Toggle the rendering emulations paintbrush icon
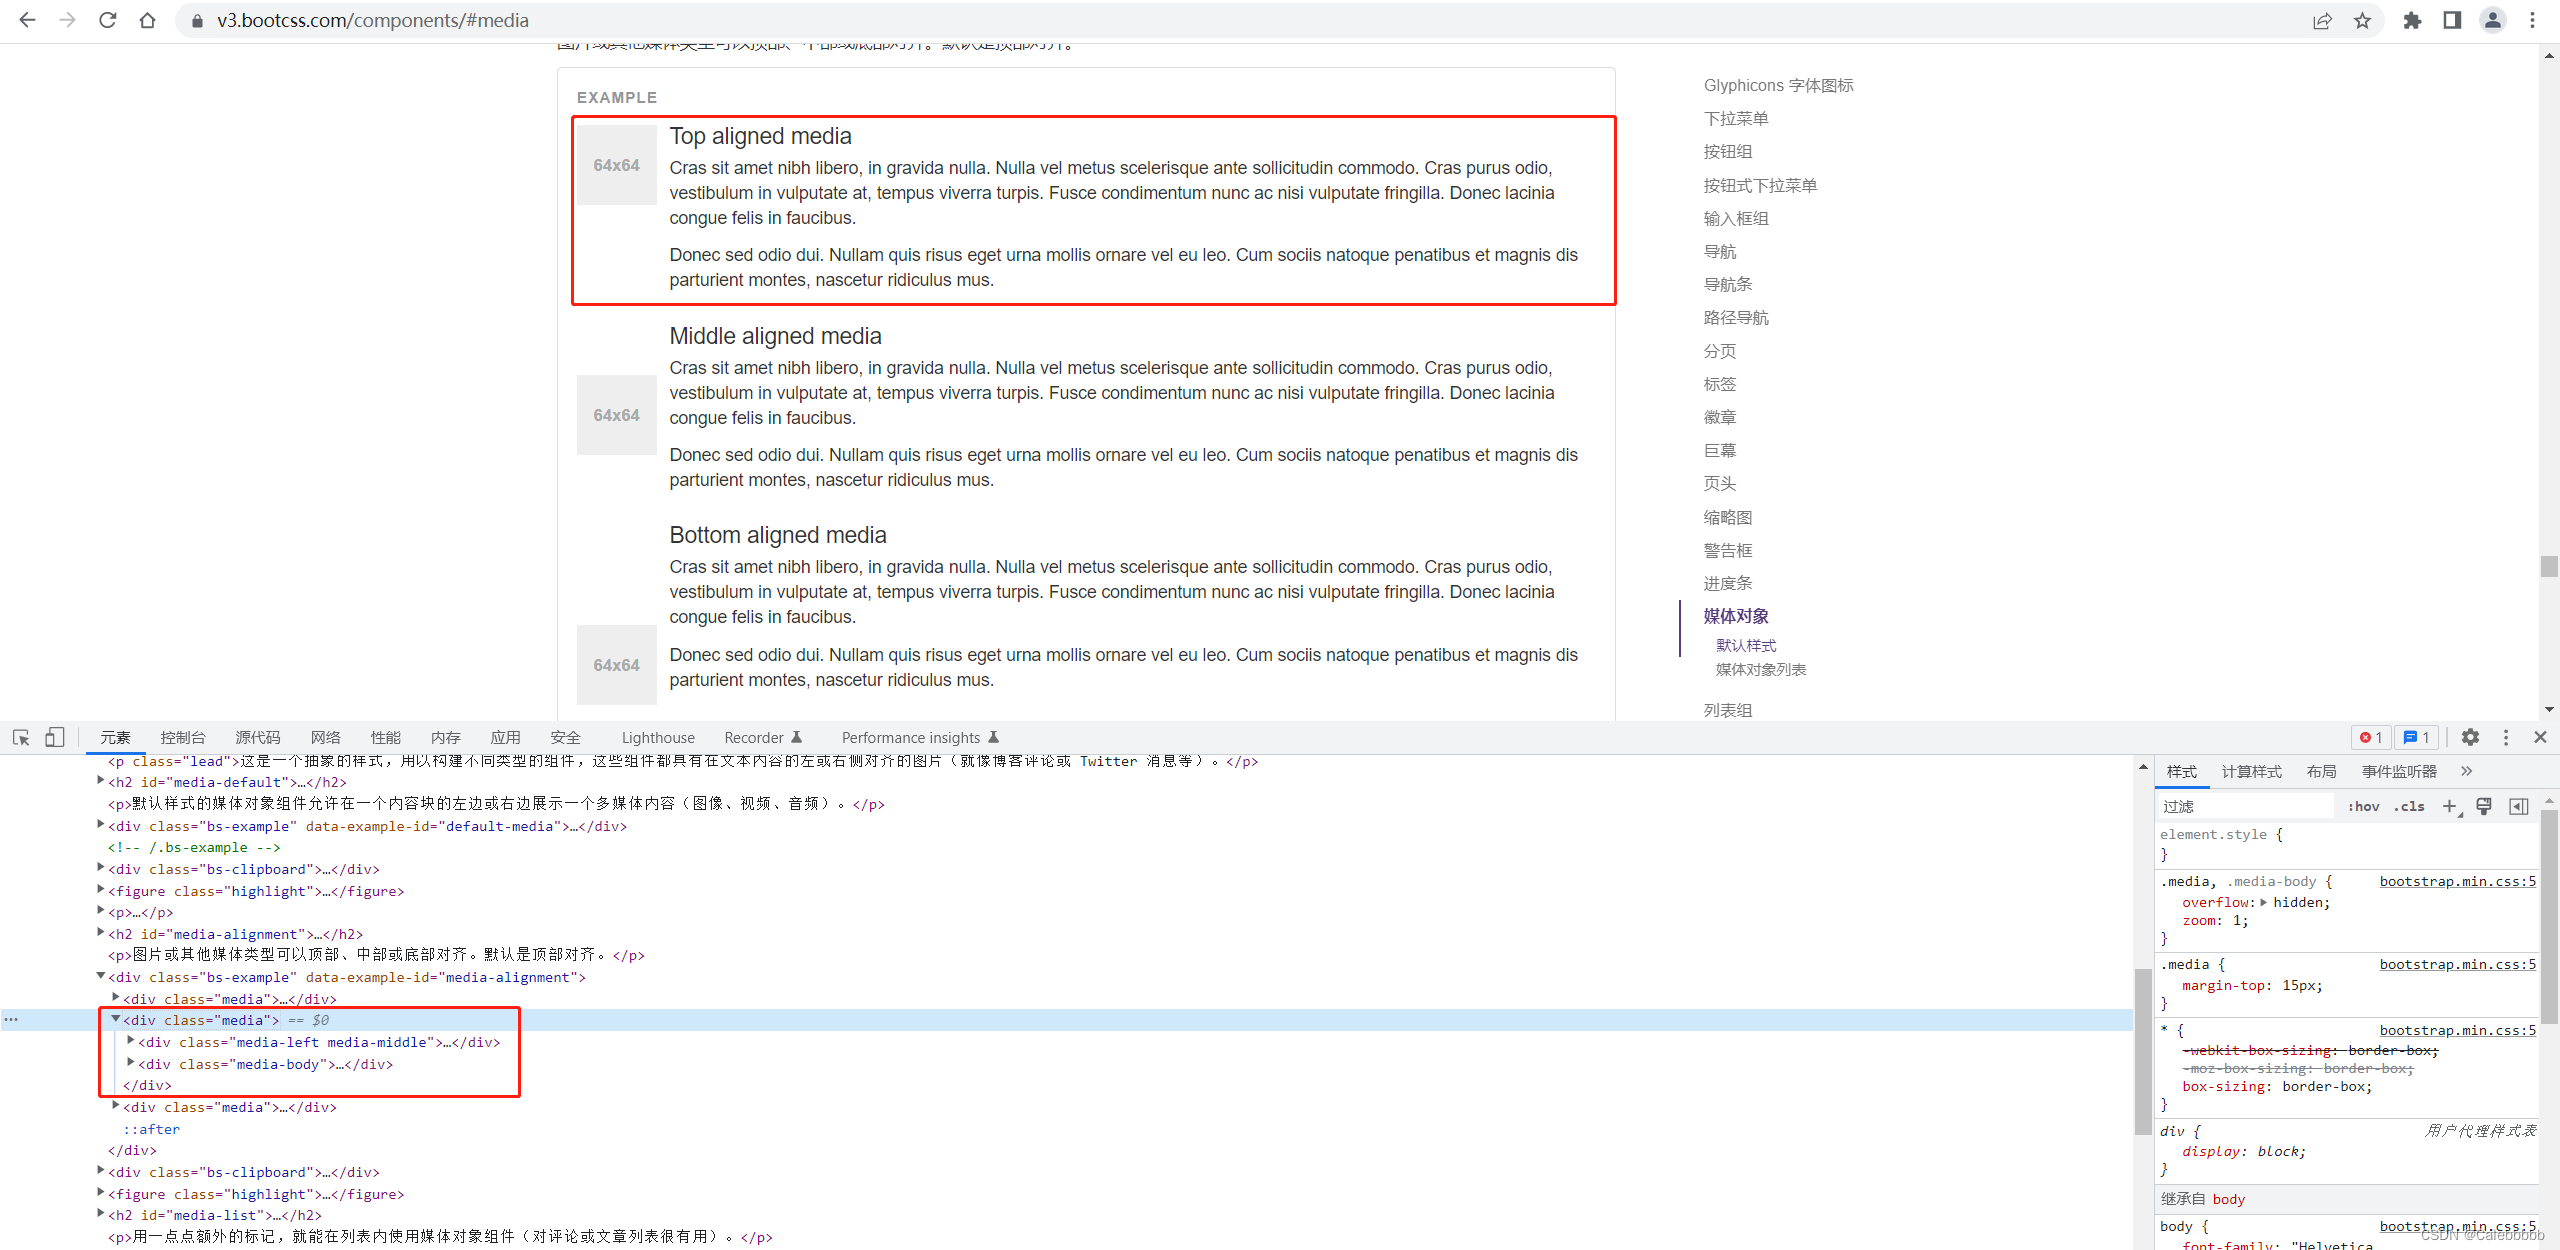The width and height of the screenshot is (2560, 1250). coord(2484,806)
